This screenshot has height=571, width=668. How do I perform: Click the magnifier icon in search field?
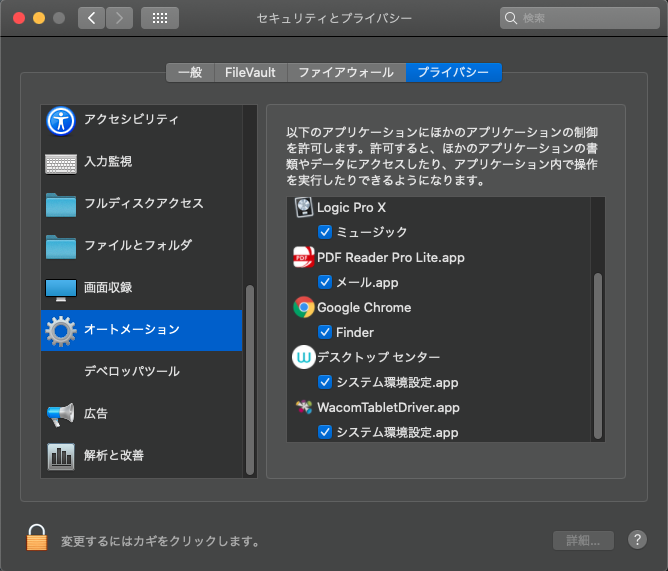coord(511,18)
